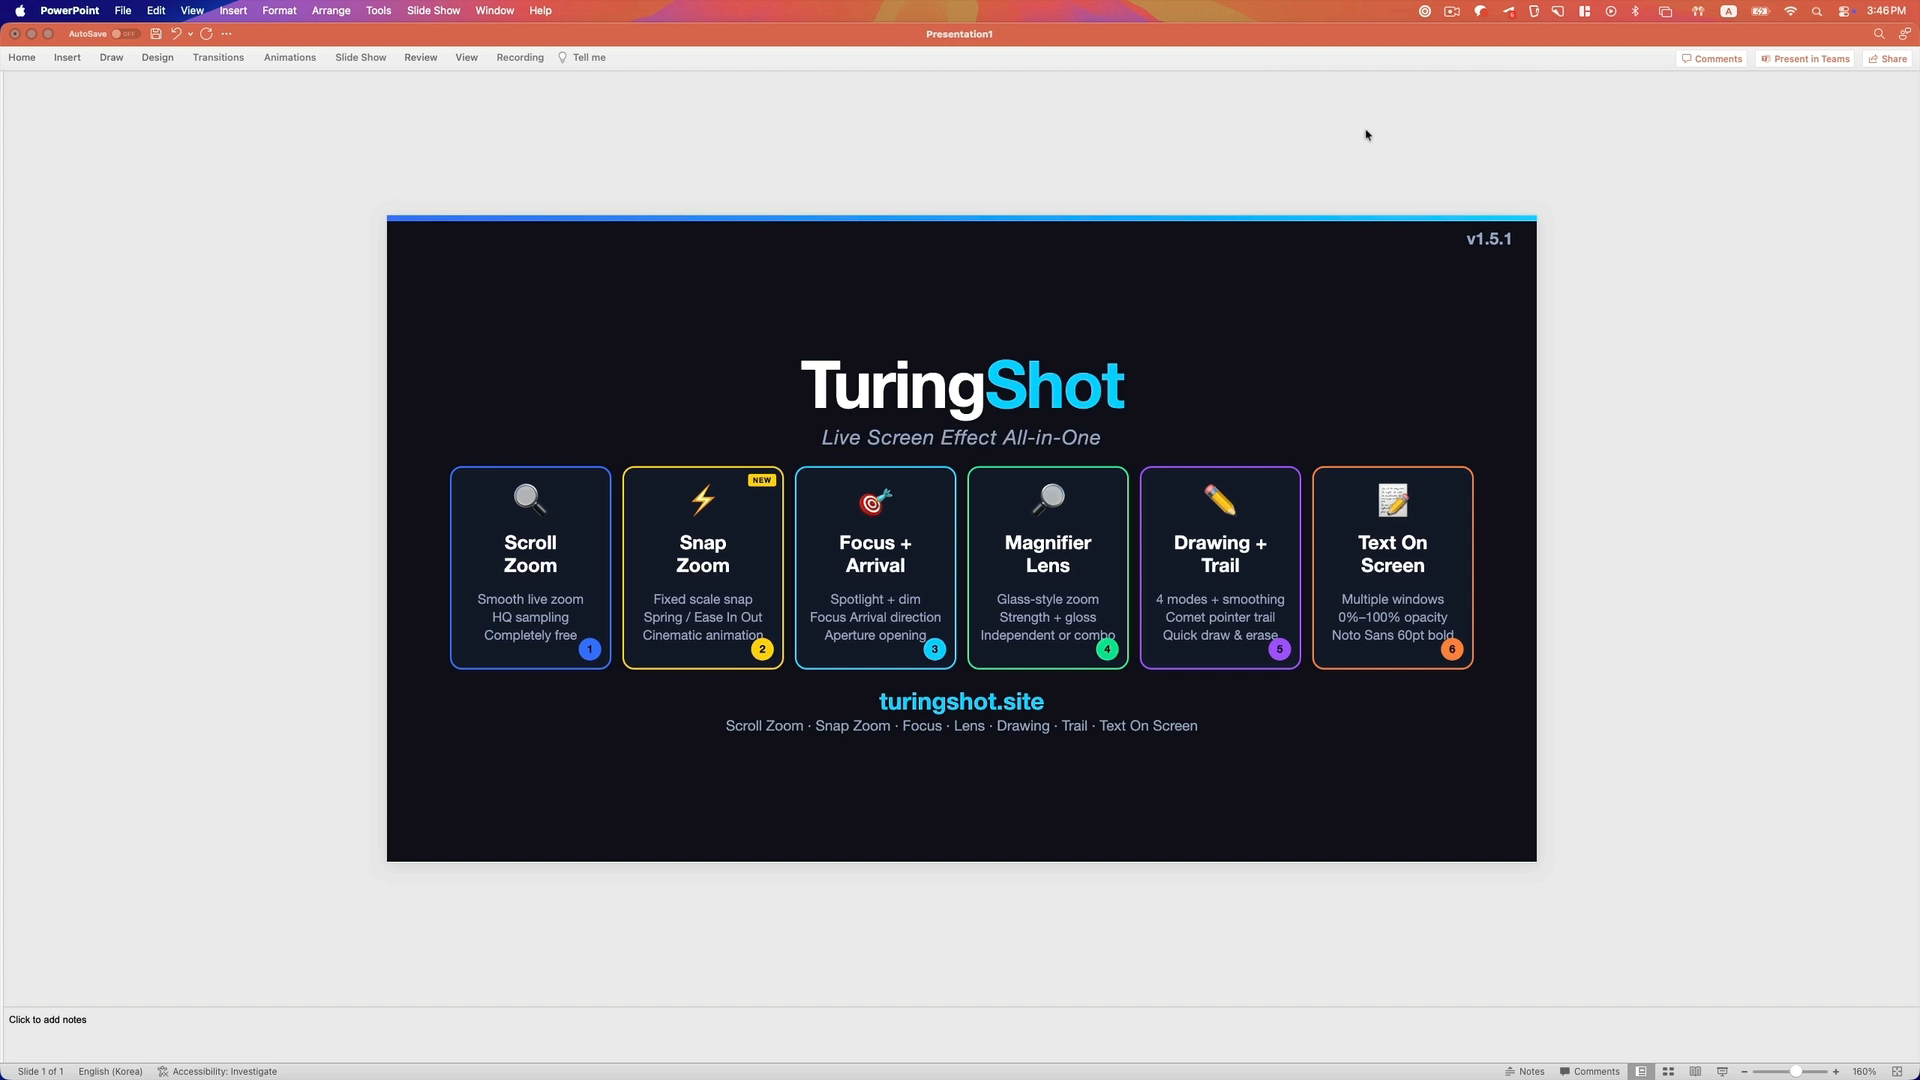Open the Format menu
This screenshot has width=1920, height=1080.
tap(279, 11)
